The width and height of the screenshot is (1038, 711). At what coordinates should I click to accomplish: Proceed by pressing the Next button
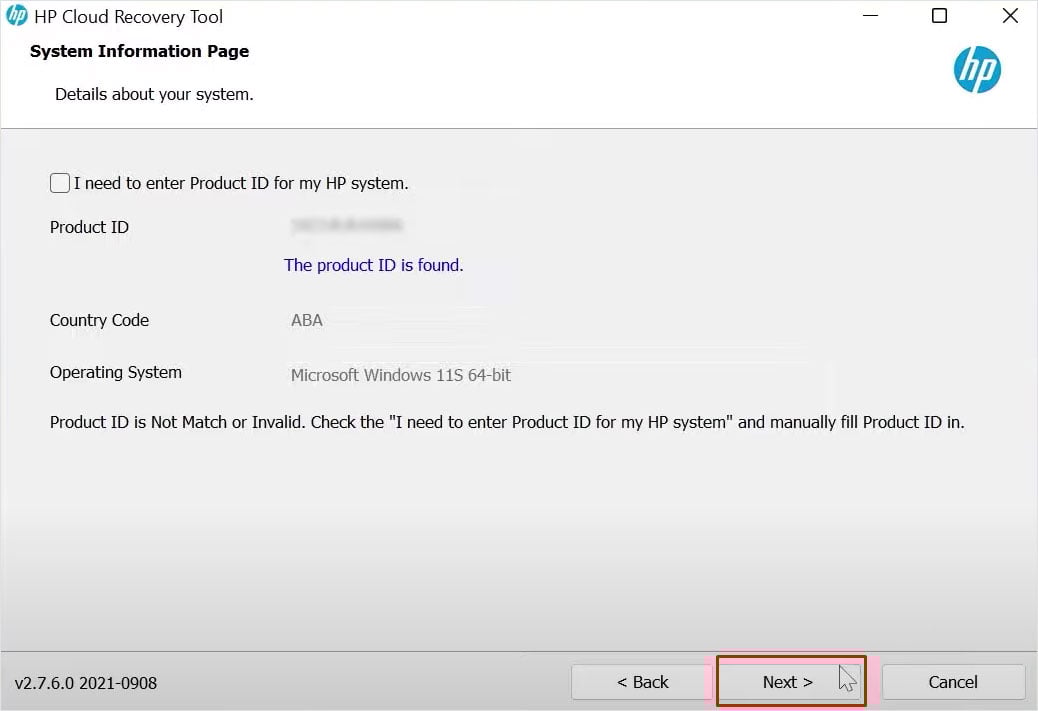tap(790, 682)
